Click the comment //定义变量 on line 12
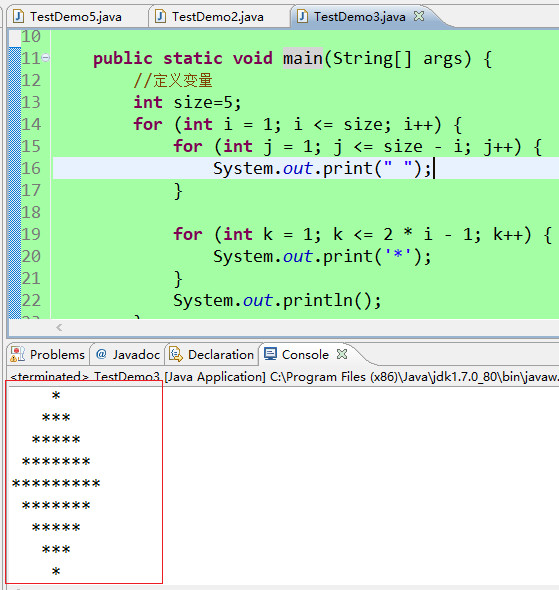Screen dimensions: 559x590 pyautogui.click(x=173, y=81)
